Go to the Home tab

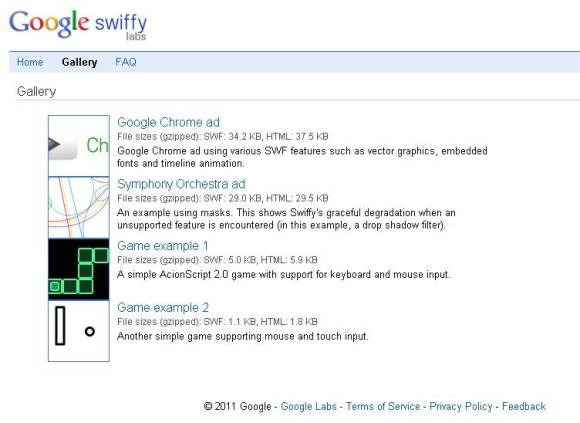(30, 62)
